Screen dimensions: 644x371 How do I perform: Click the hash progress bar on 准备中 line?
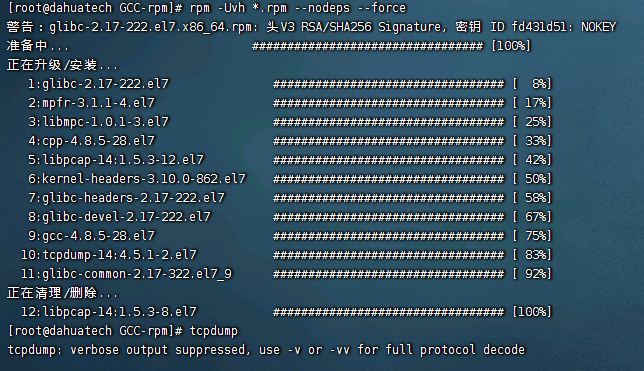click(x=368, y=46)
